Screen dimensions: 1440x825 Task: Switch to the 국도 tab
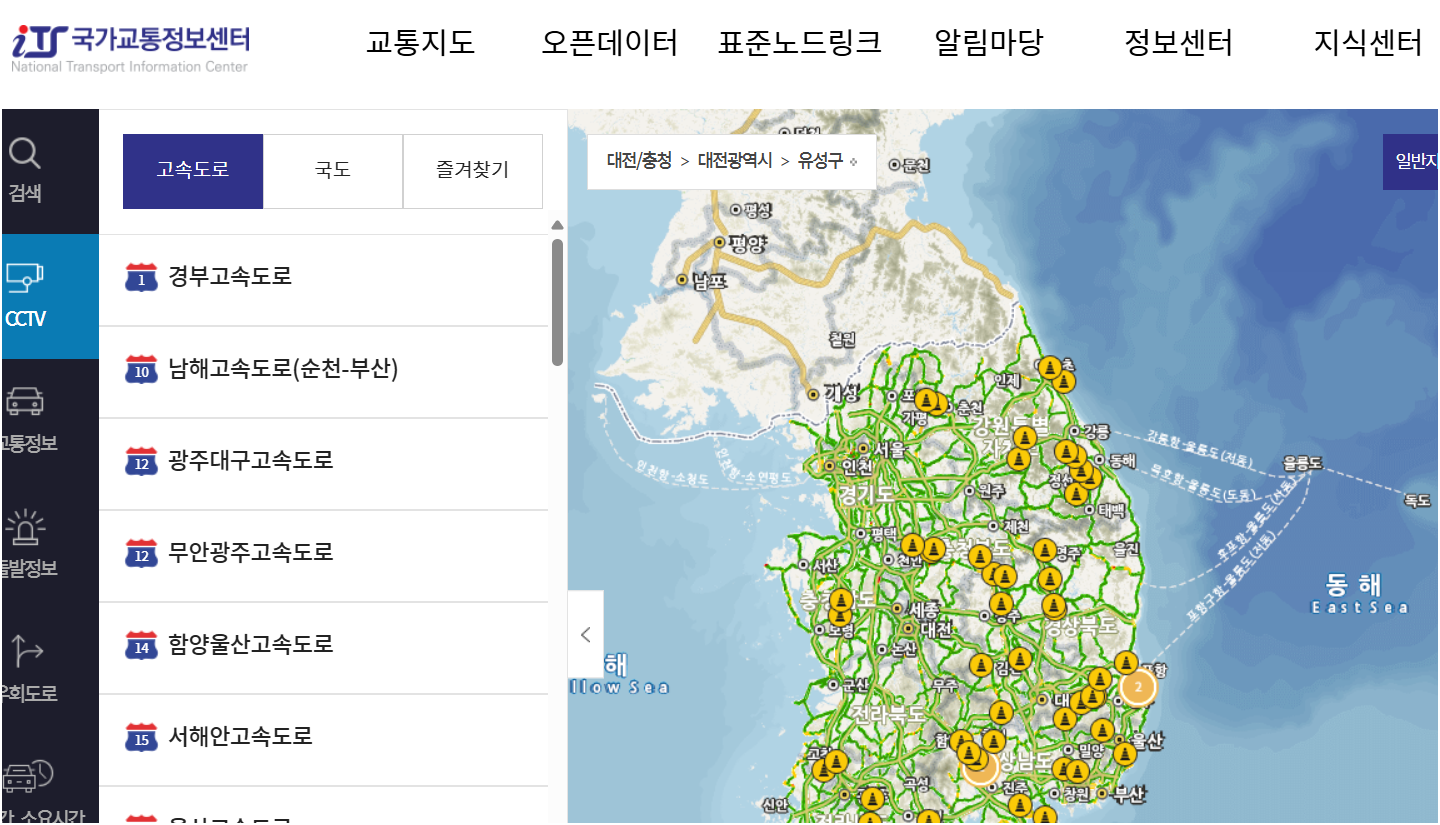[x=333, y=171]
